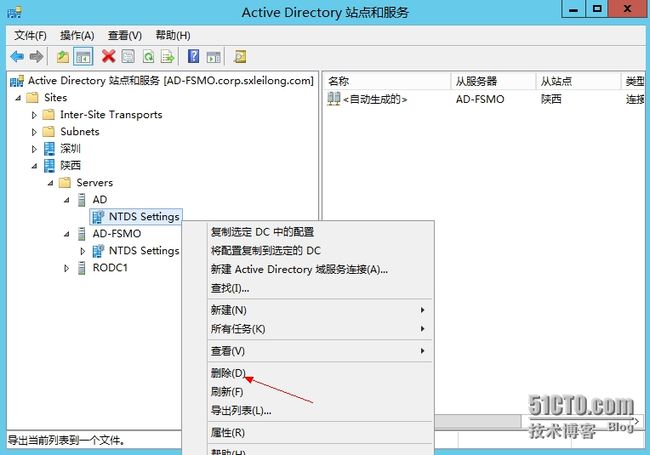Click NTDS Settings icon under AD-FSMO
650x455 pixels.
pyautogui.click(x=98, y=251)
